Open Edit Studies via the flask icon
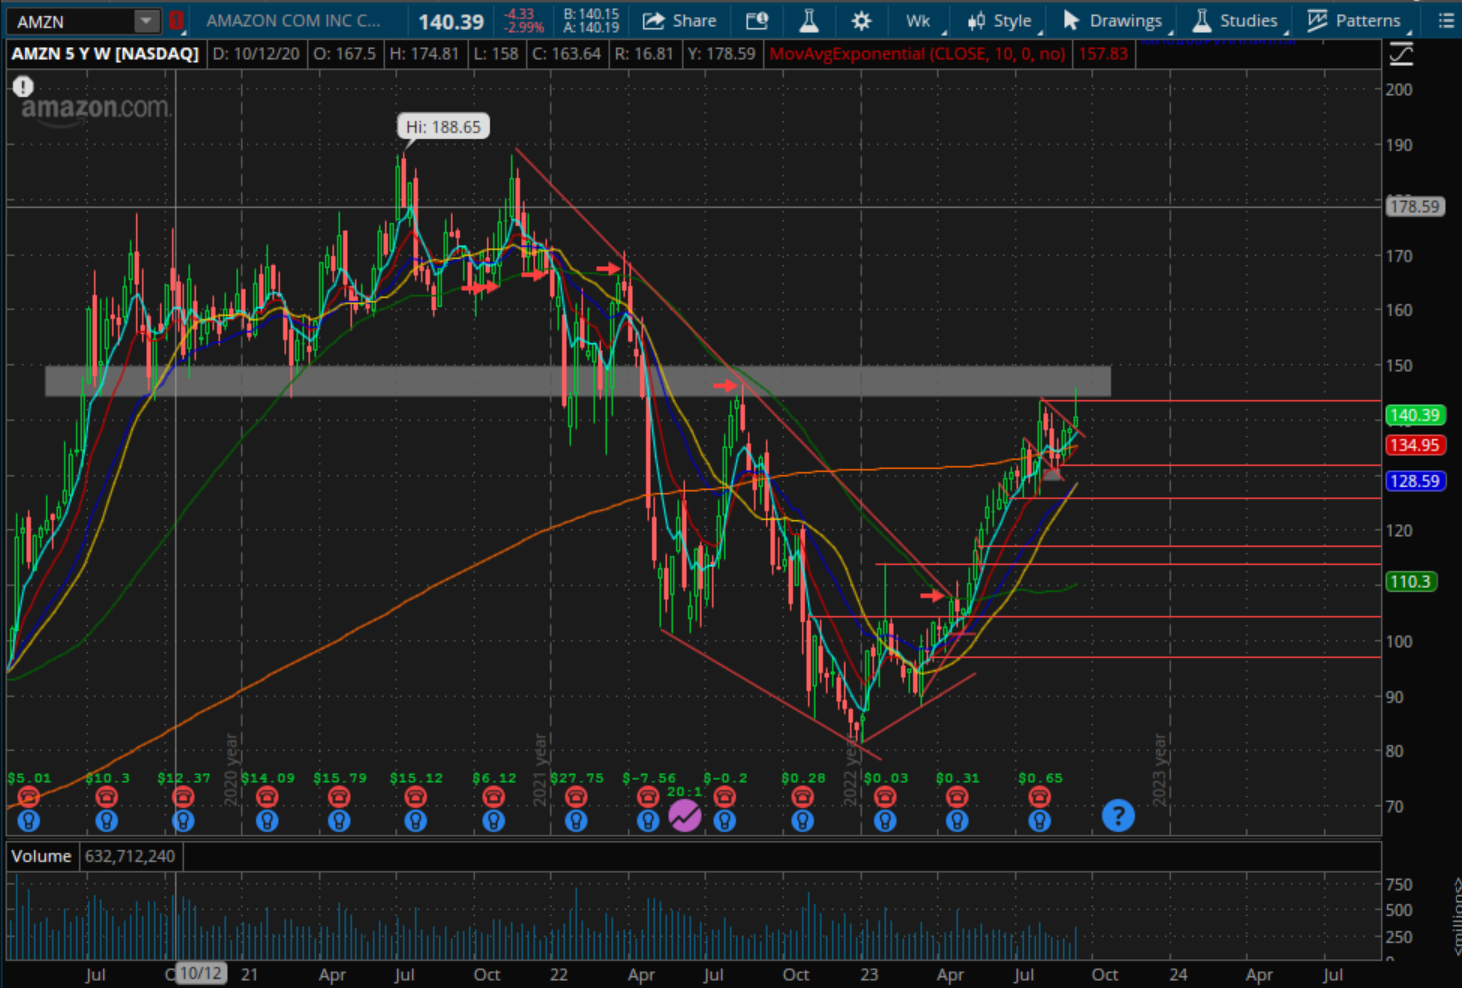The height and width of the screenshot is (988, 1462). (x=809, y=20)
